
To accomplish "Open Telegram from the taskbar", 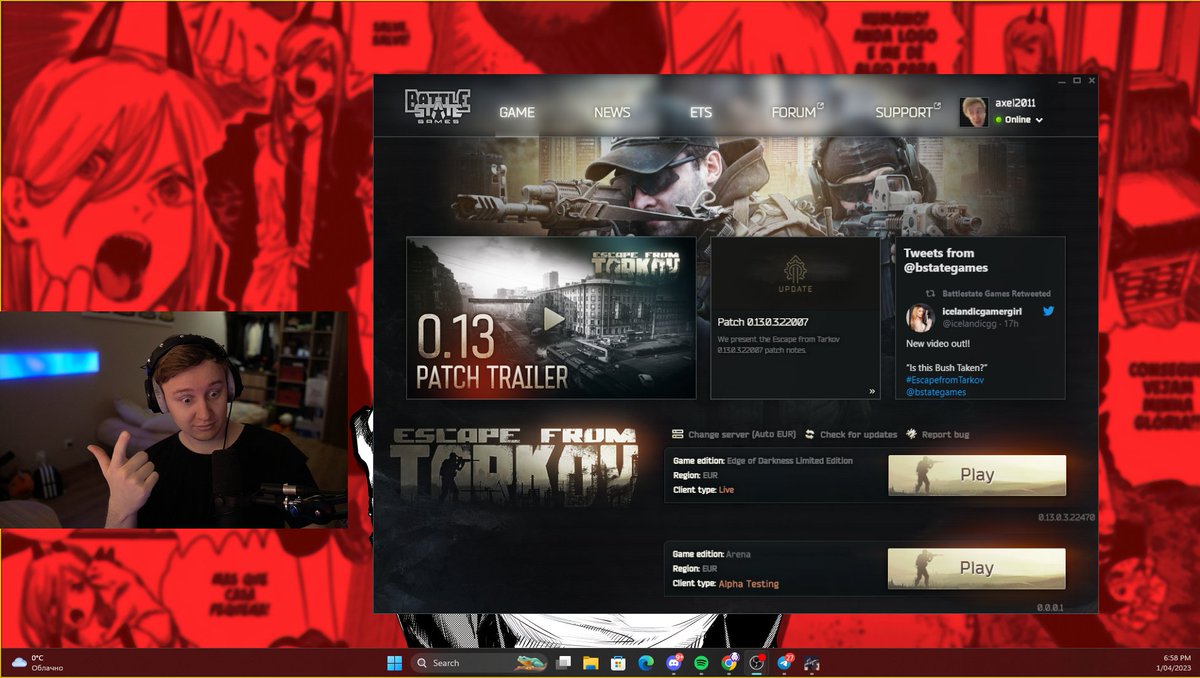I will coord(785,662).
